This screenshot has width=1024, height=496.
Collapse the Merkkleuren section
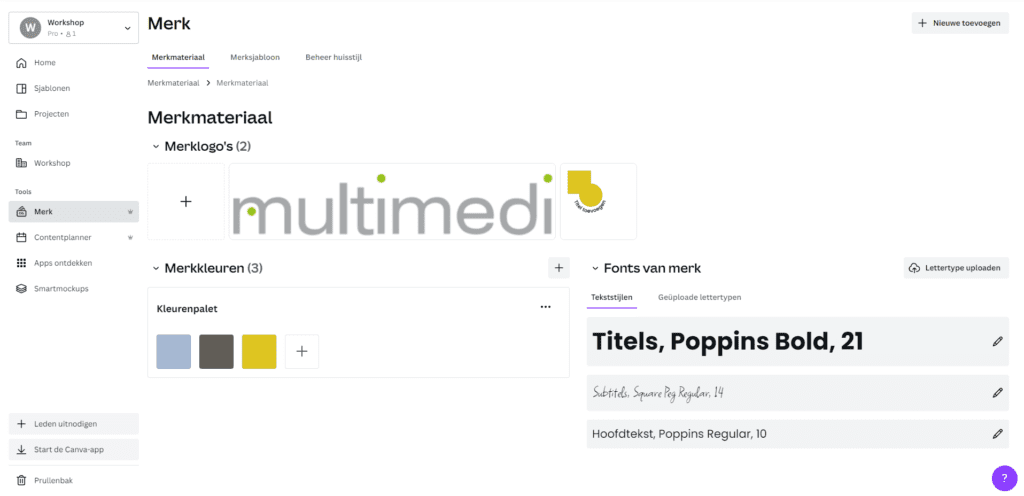point(155,268)
